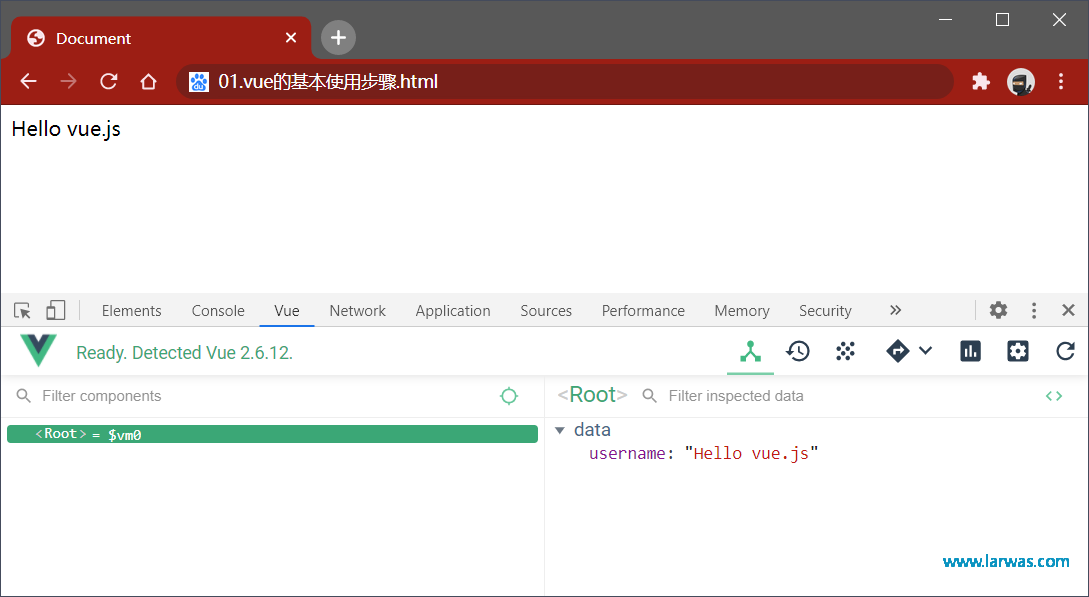The width and height of the screenshot is (1089, 597).
Task: Open the Memory tab
Action: [742, 311]
